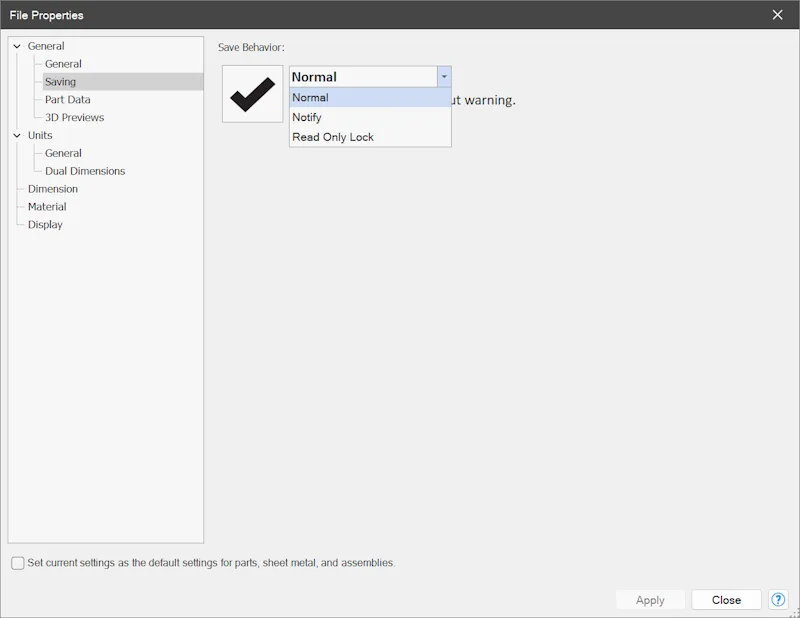Click the help question mark icon
Screen dimensions: 800x618
point(778,600)
